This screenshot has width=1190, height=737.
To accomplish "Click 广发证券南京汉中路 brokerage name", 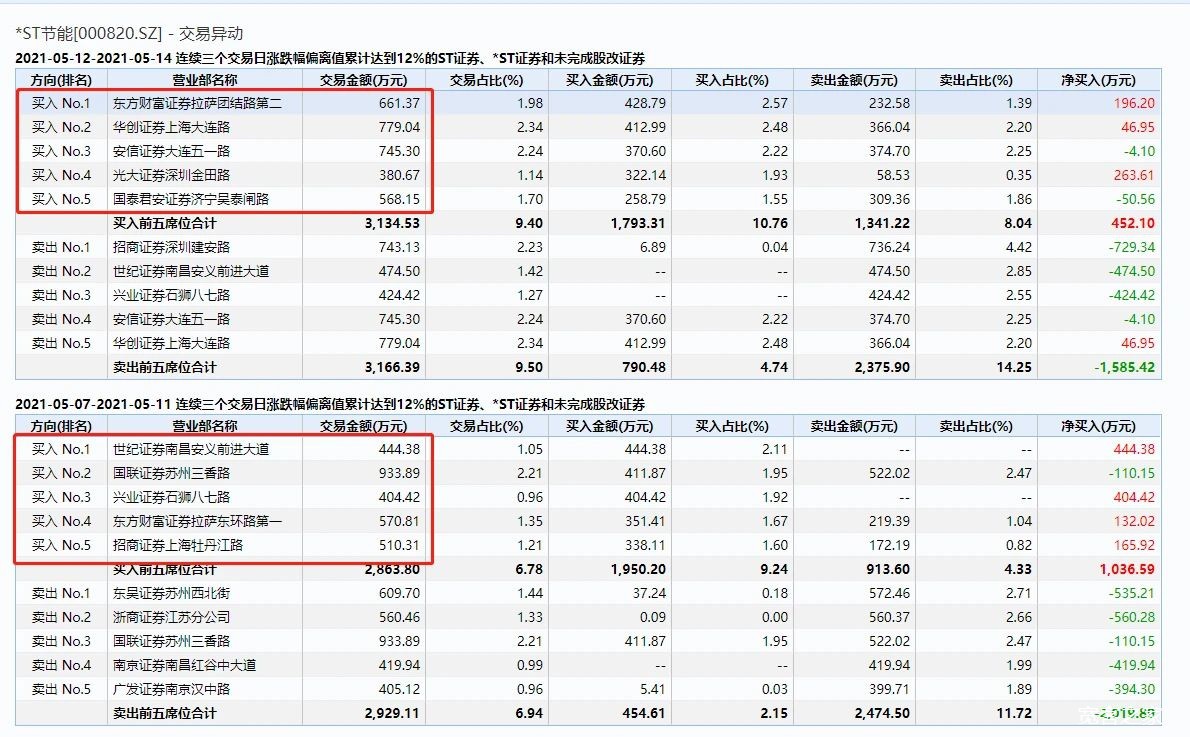I will [173, 689].
